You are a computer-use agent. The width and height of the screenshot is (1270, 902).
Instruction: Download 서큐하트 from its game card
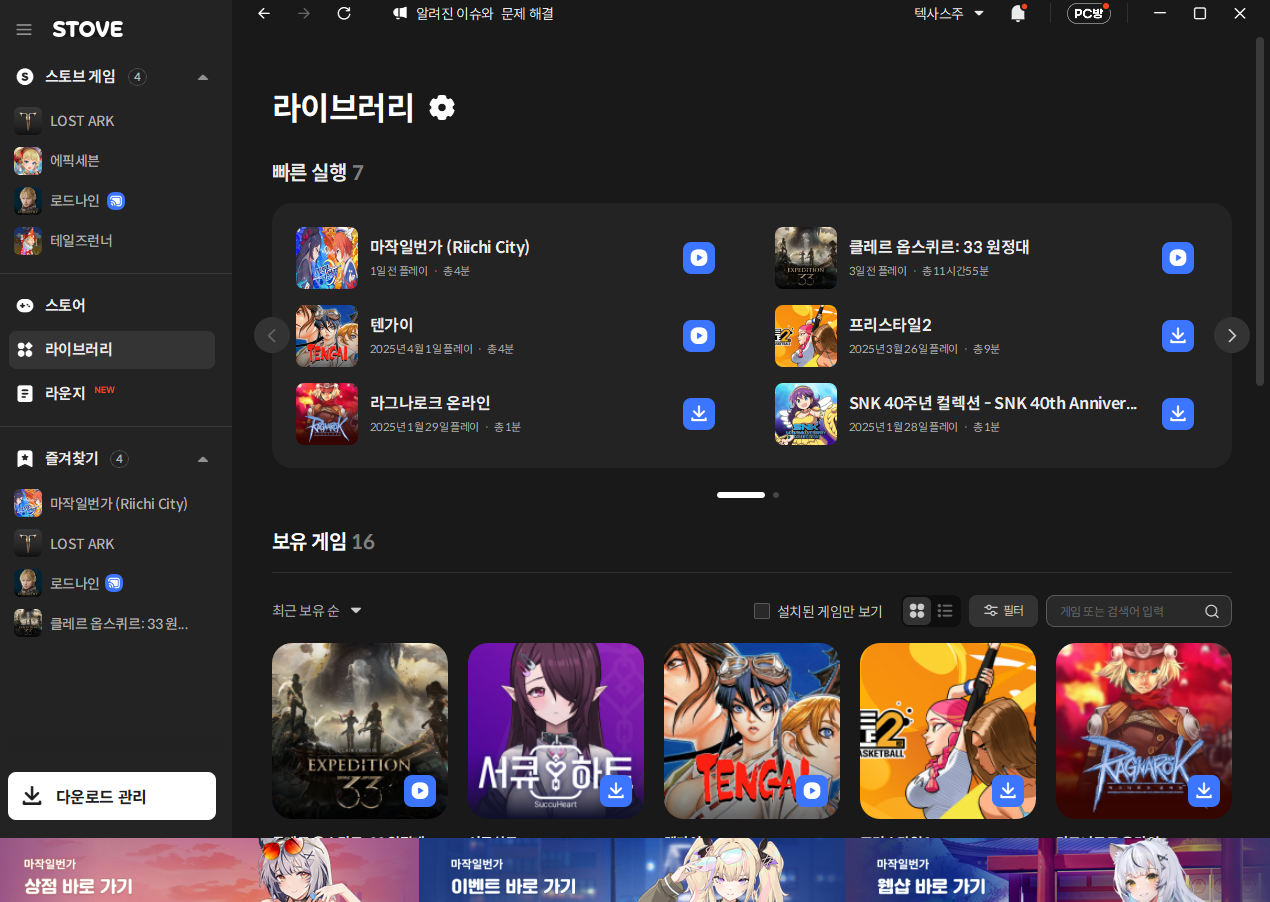pos(616,791)
